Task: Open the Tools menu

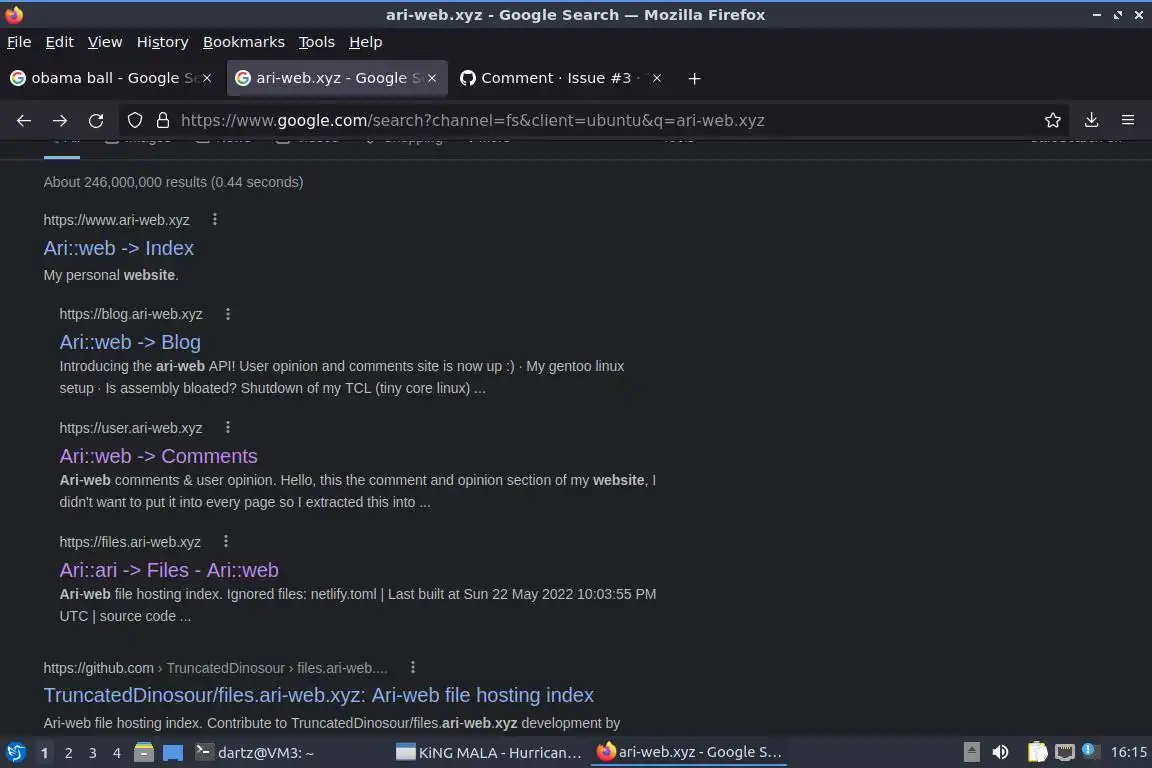Action: (317, 42)
